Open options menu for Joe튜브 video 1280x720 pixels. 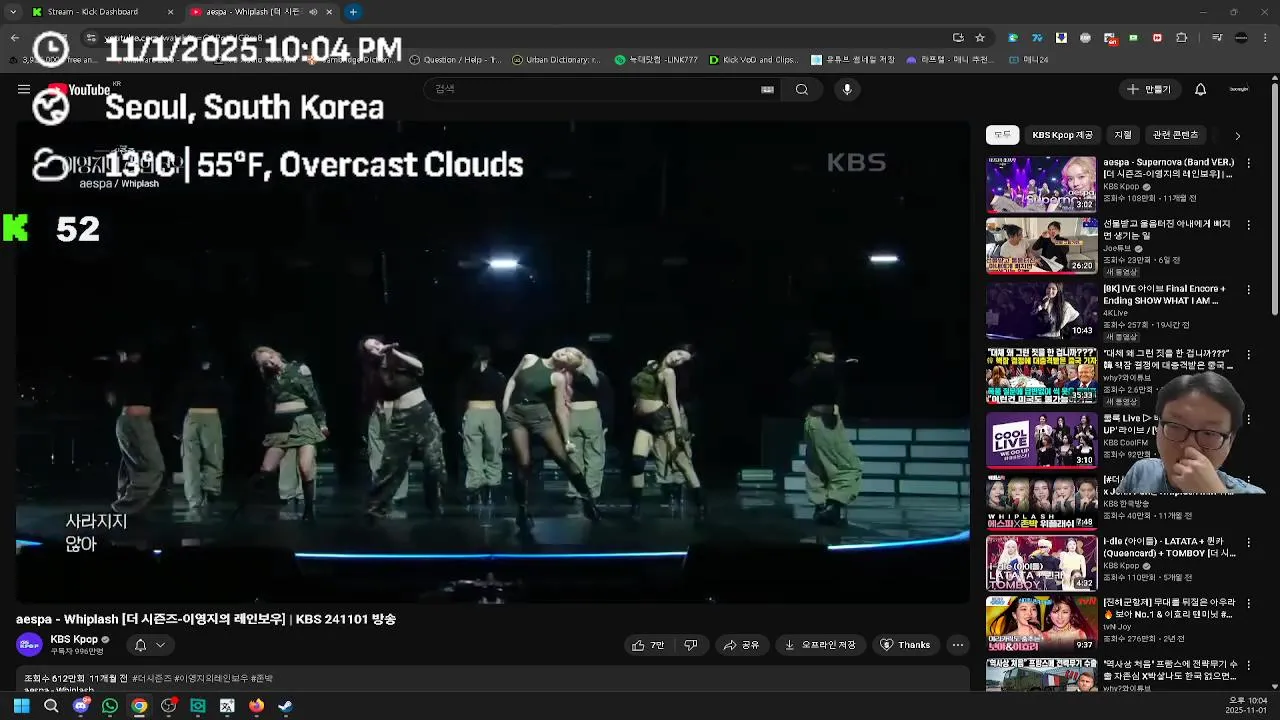point(1248,225)
